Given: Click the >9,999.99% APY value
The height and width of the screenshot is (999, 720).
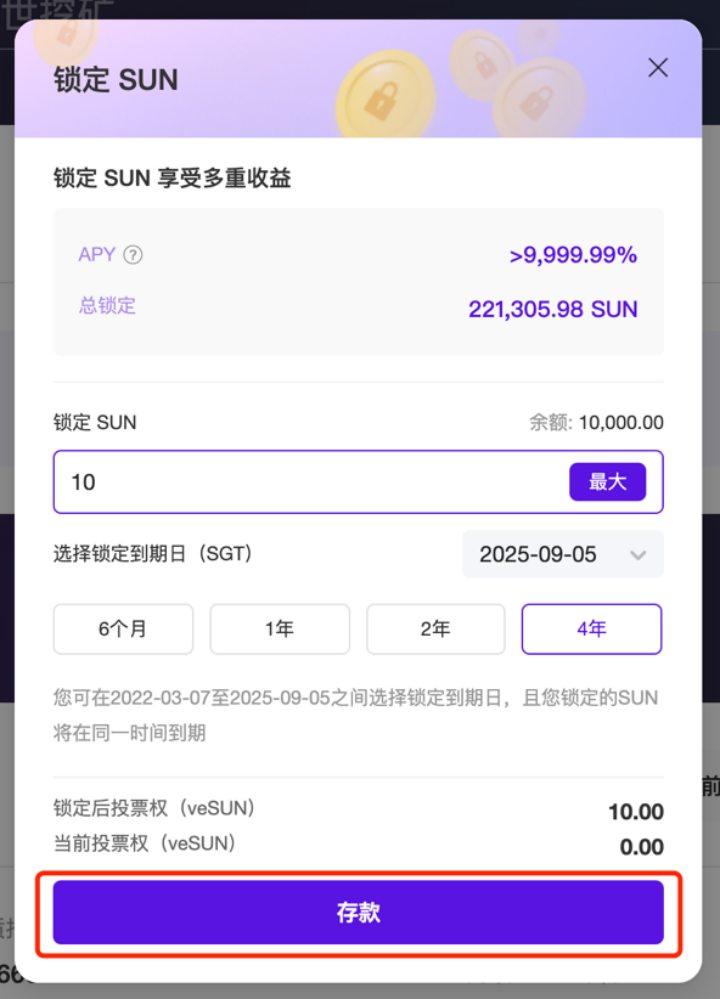Looking at the screenshot, I should (x=573, y=255).
